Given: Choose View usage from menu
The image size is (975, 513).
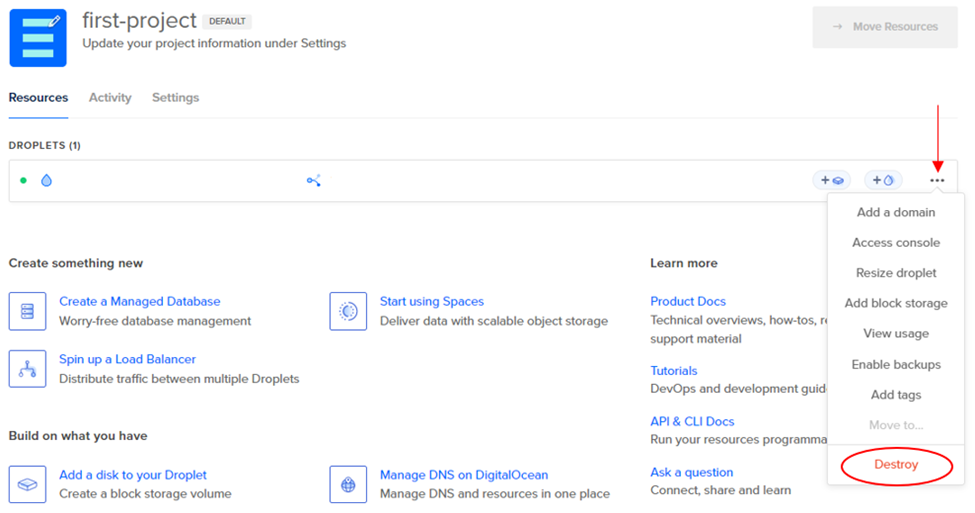Looking at the screenshot, I should tap(896, 334).
